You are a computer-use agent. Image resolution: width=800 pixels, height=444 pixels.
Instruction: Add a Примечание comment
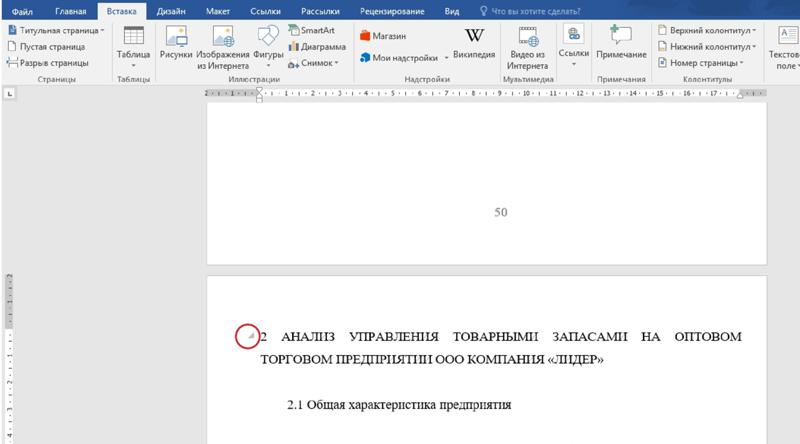click(621, 43)
